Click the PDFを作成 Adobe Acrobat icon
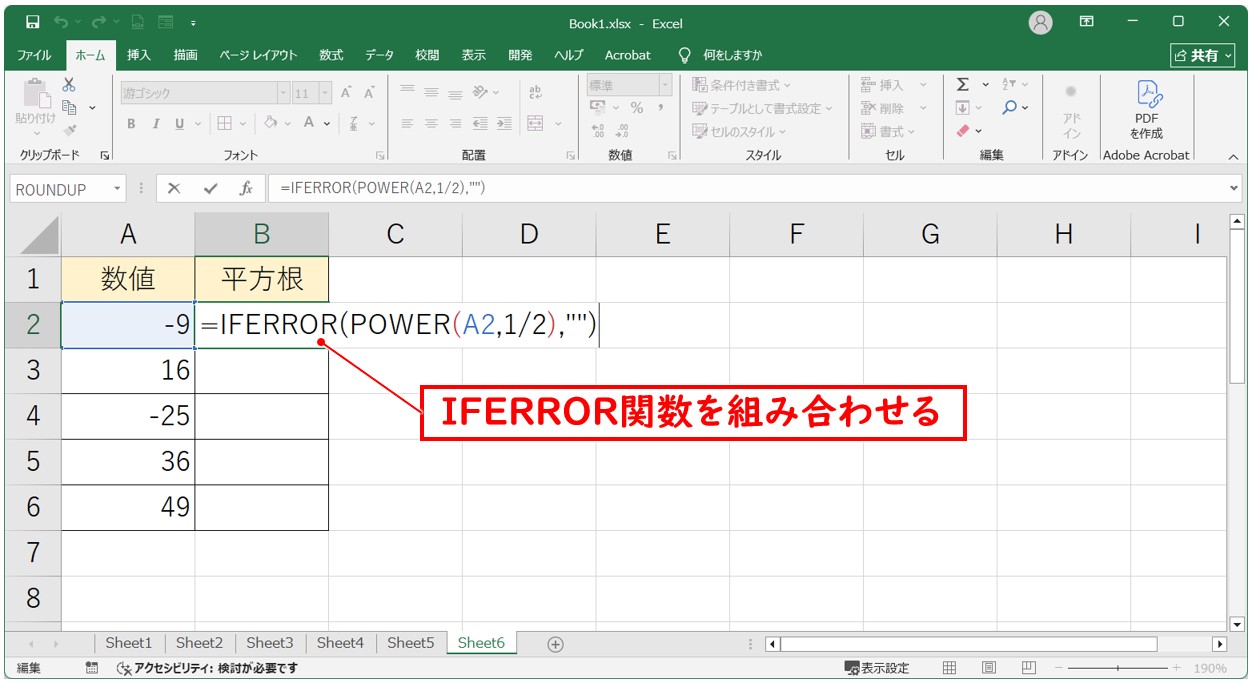The height and width of the screenshot is (685, 1255). [x=1146, y=112]
